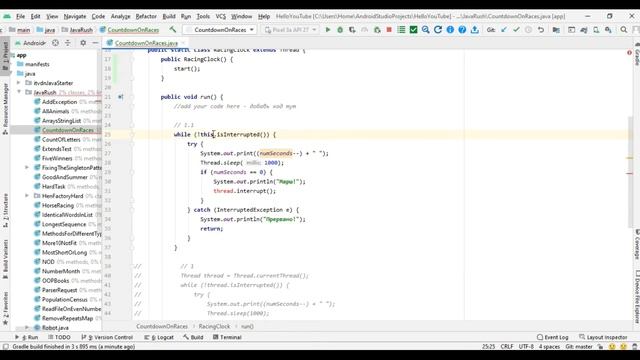This screenshot has width=640, height=360.
Task: Toggle the Project tool window side tab
Action: 5,56
